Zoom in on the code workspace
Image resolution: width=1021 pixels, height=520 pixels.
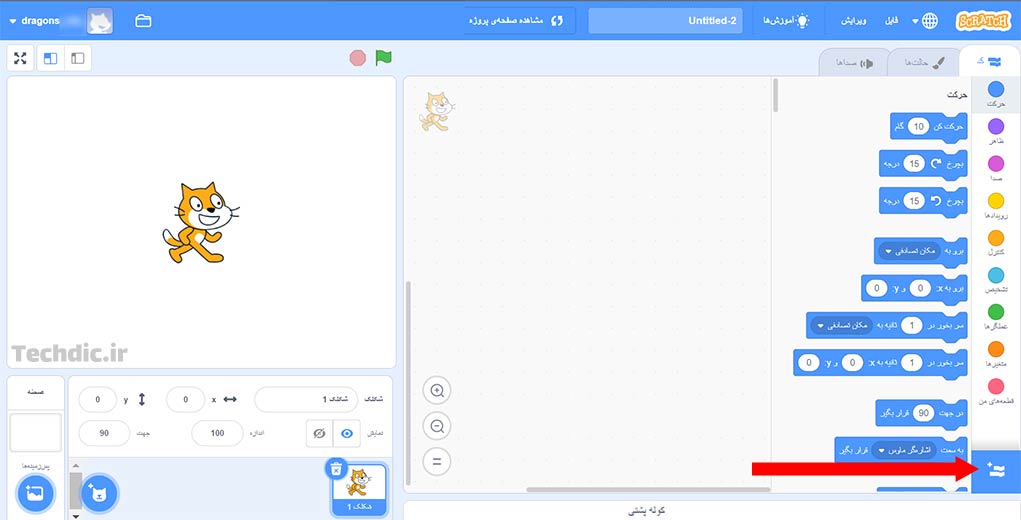point(437,391)
